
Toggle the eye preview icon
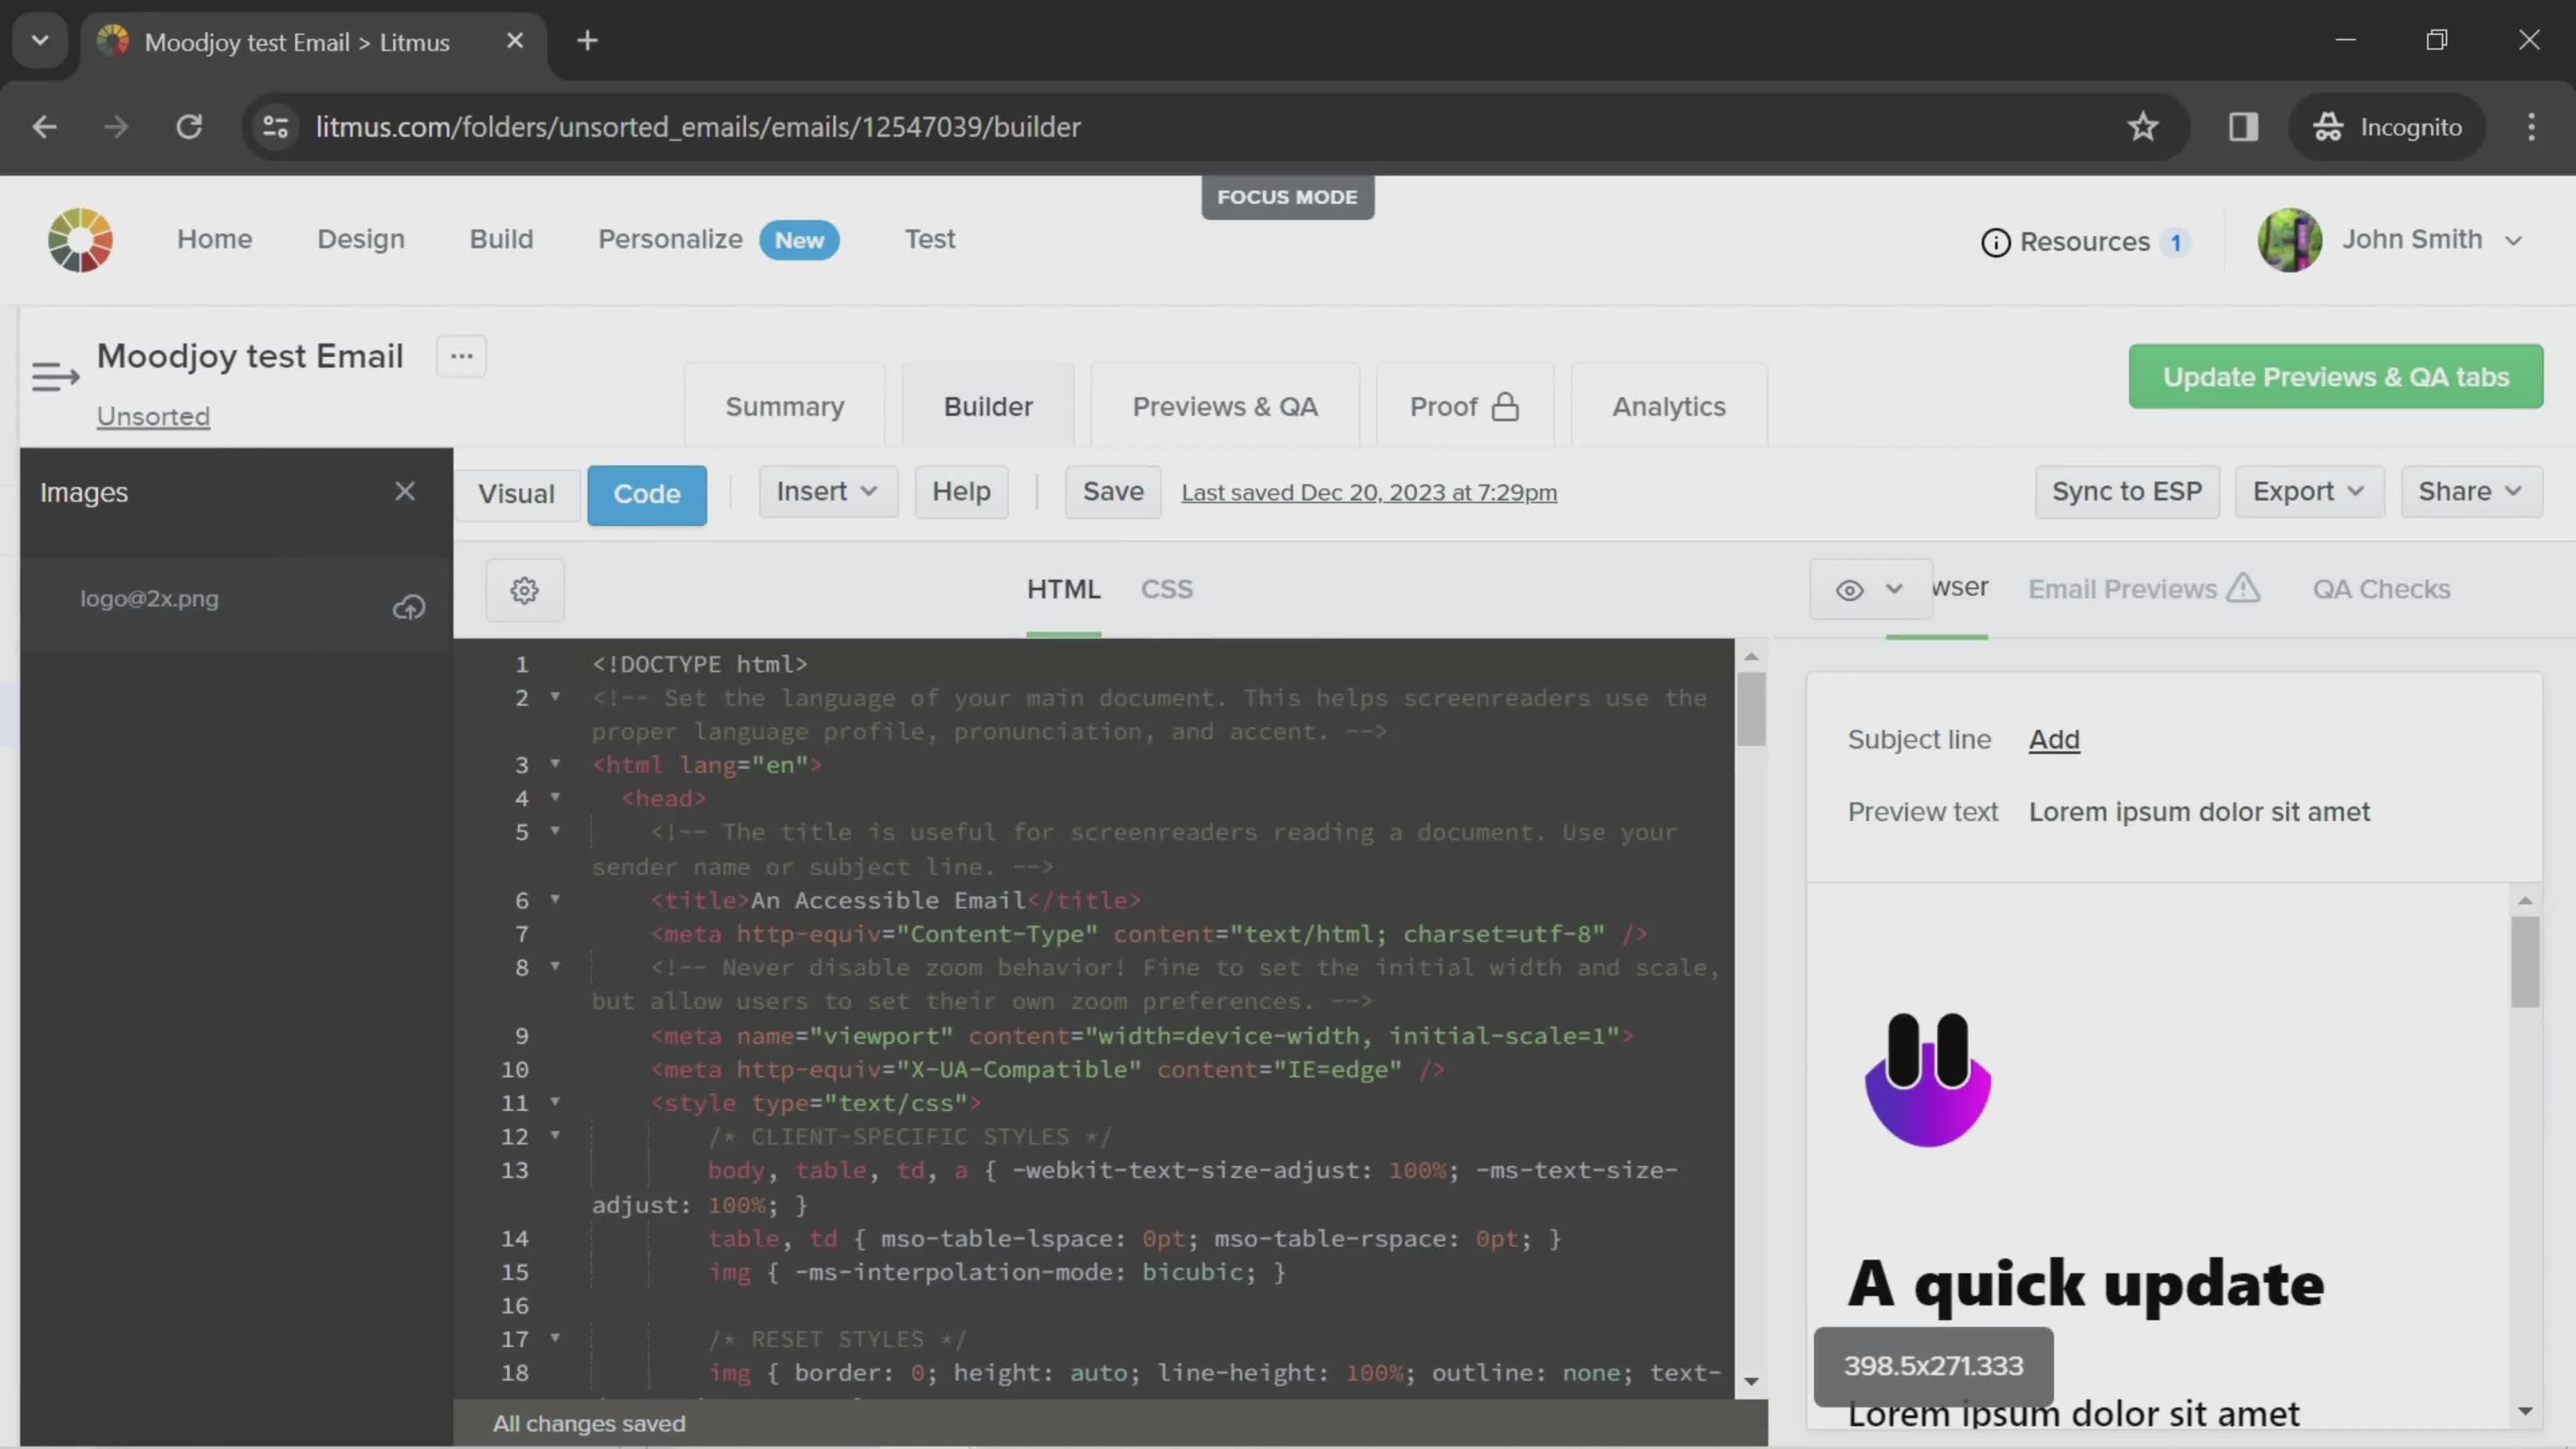(x=1851, y=588)
